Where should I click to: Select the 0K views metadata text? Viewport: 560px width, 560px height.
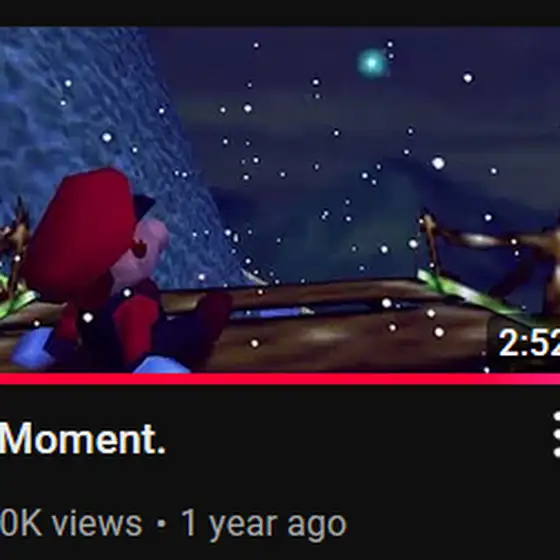click(x=71, y=524)
